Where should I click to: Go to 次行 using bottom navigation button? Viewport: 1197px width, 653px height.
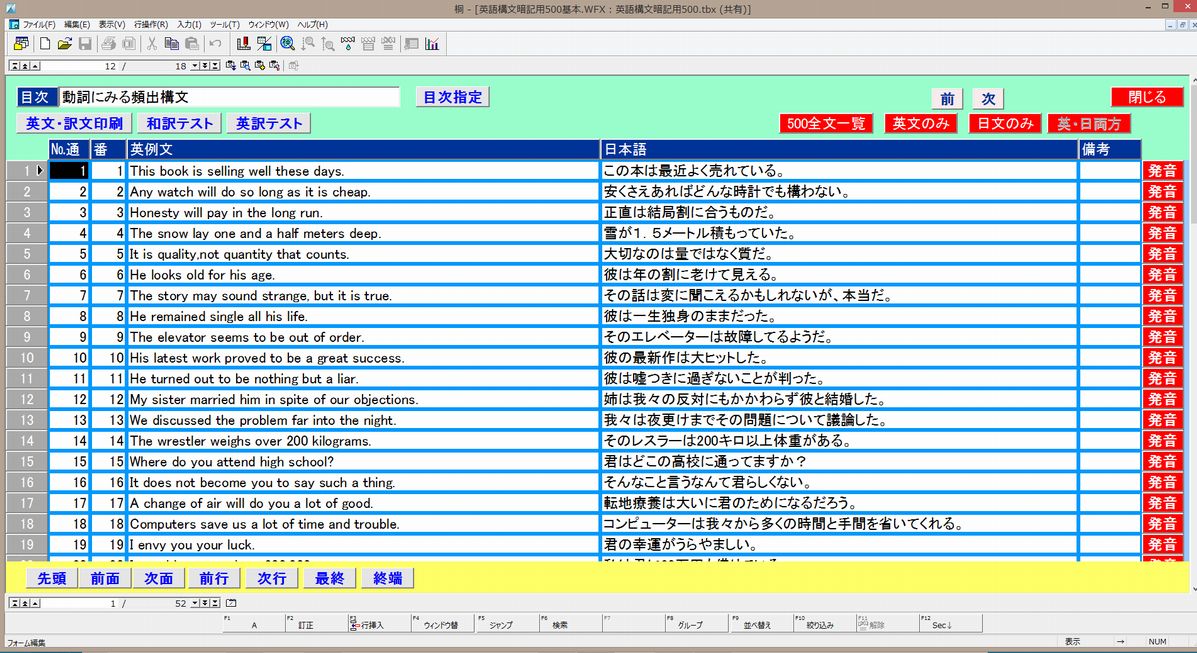tap(272, 578)
